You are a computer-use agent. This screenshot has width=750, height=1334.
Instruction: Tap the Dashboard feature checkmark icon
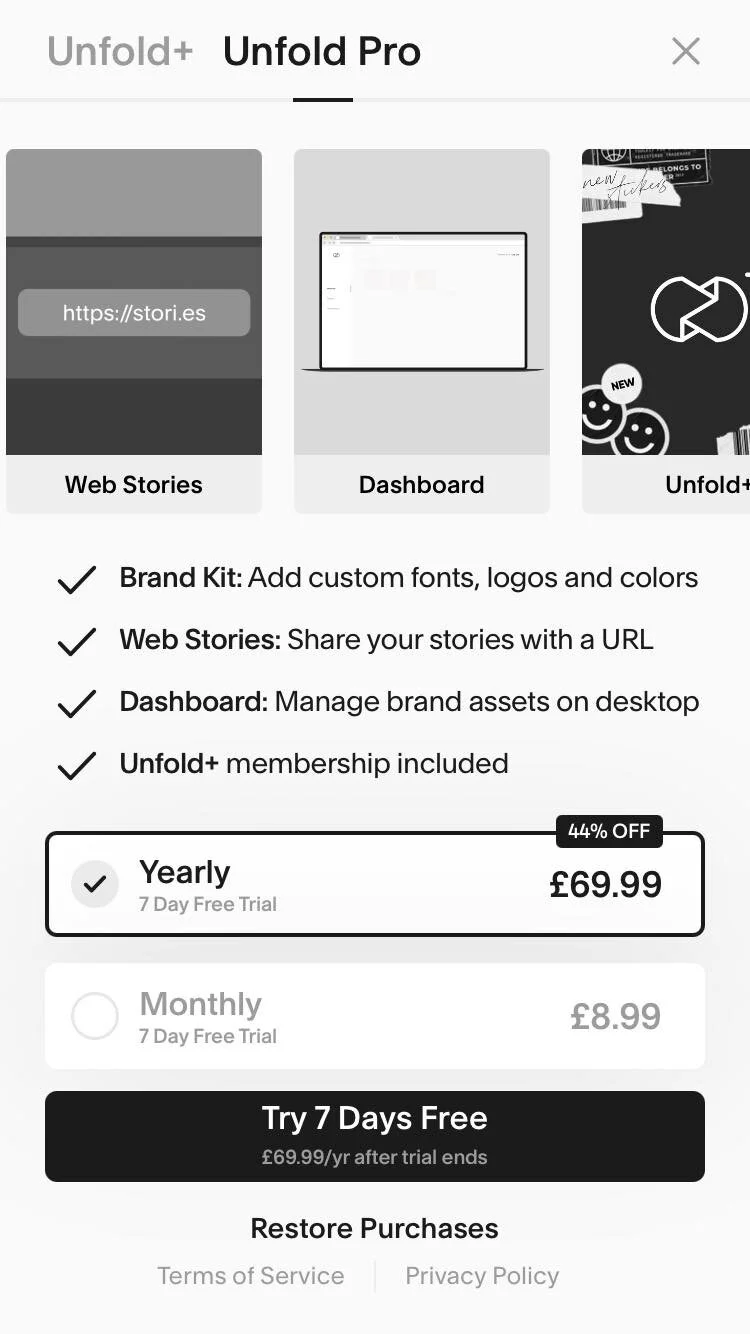click(77, 703)
